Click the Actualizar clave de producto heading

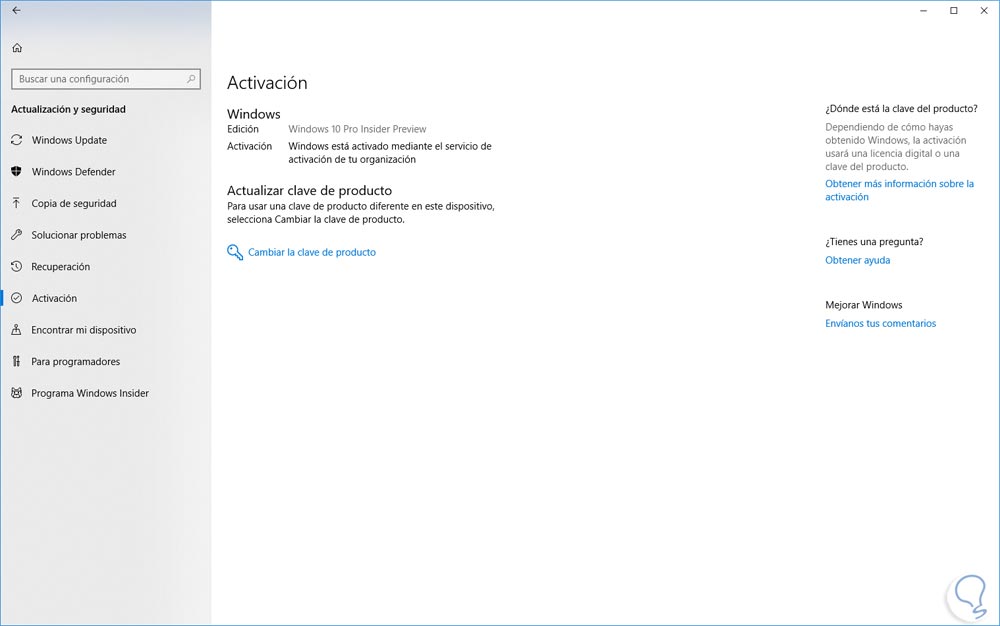pyautogui.click(x=309, y=190)
